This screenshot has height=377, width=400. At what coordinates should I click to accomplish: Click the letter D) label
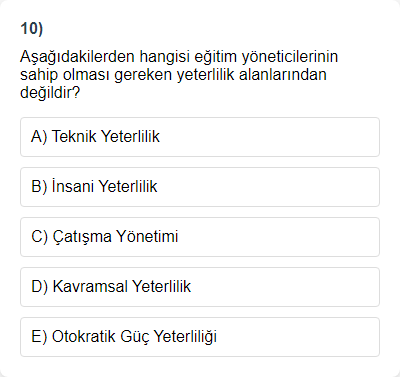[39, 286]
